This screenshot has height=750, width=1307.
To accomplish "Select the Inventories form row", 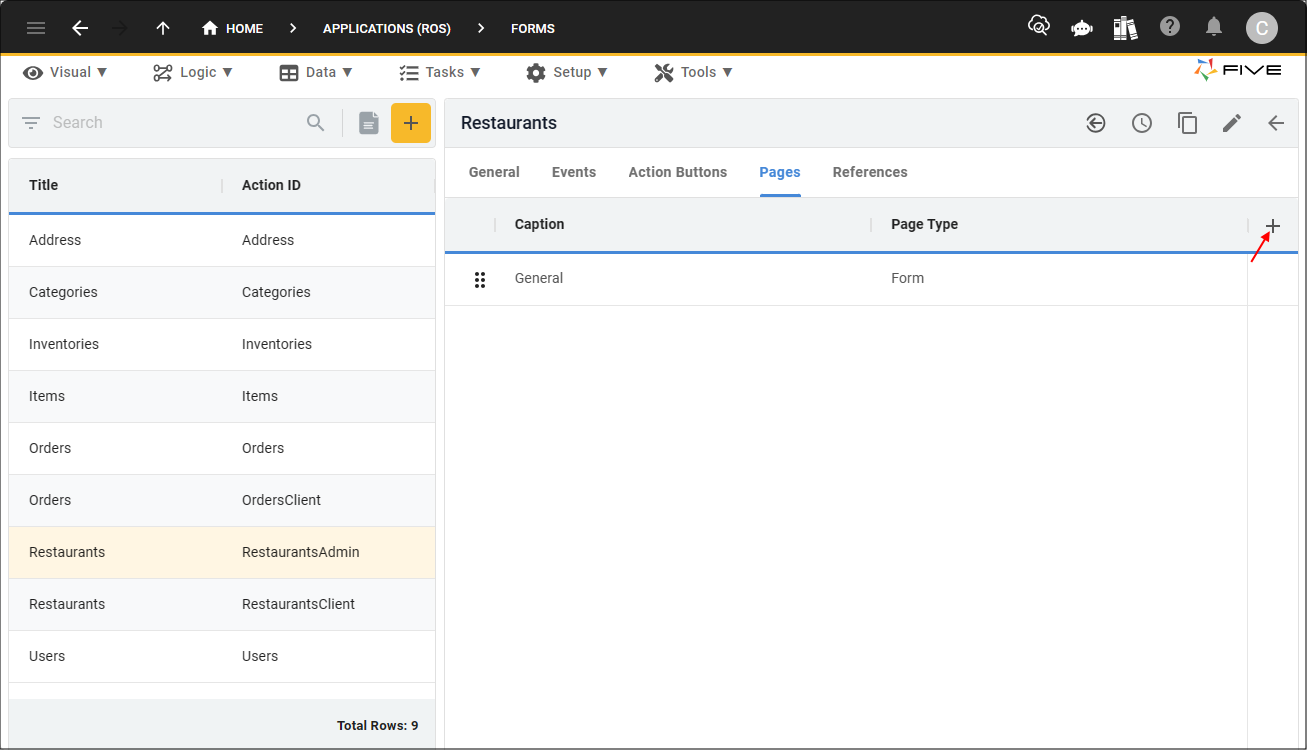I will pyautogui.click(x=222, y=345).
